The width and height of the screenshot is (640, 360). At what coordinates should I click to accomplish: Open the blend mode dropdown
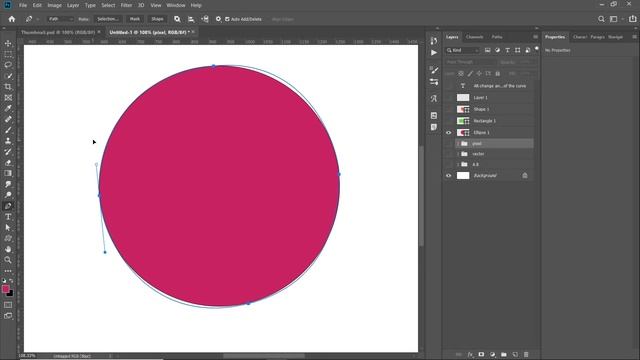pos(470,62)
